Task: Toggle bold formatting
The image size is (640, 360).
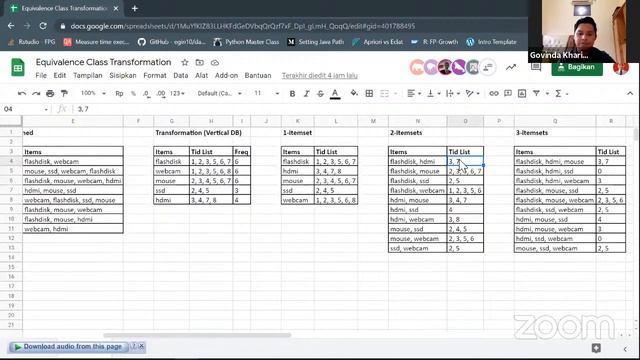Action: [292, 93]
